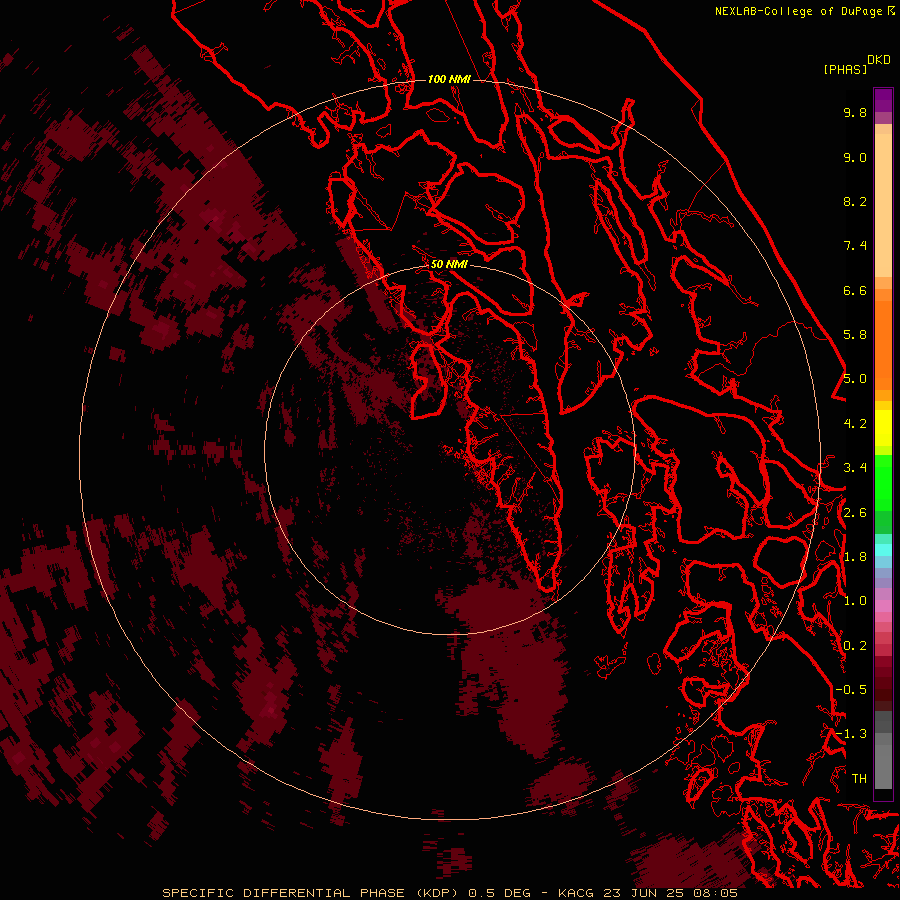Image resolution: width=900 pixels, height=900 pixels.
Task: Click the DKD label above the color scale
Action: coord(879,60)
